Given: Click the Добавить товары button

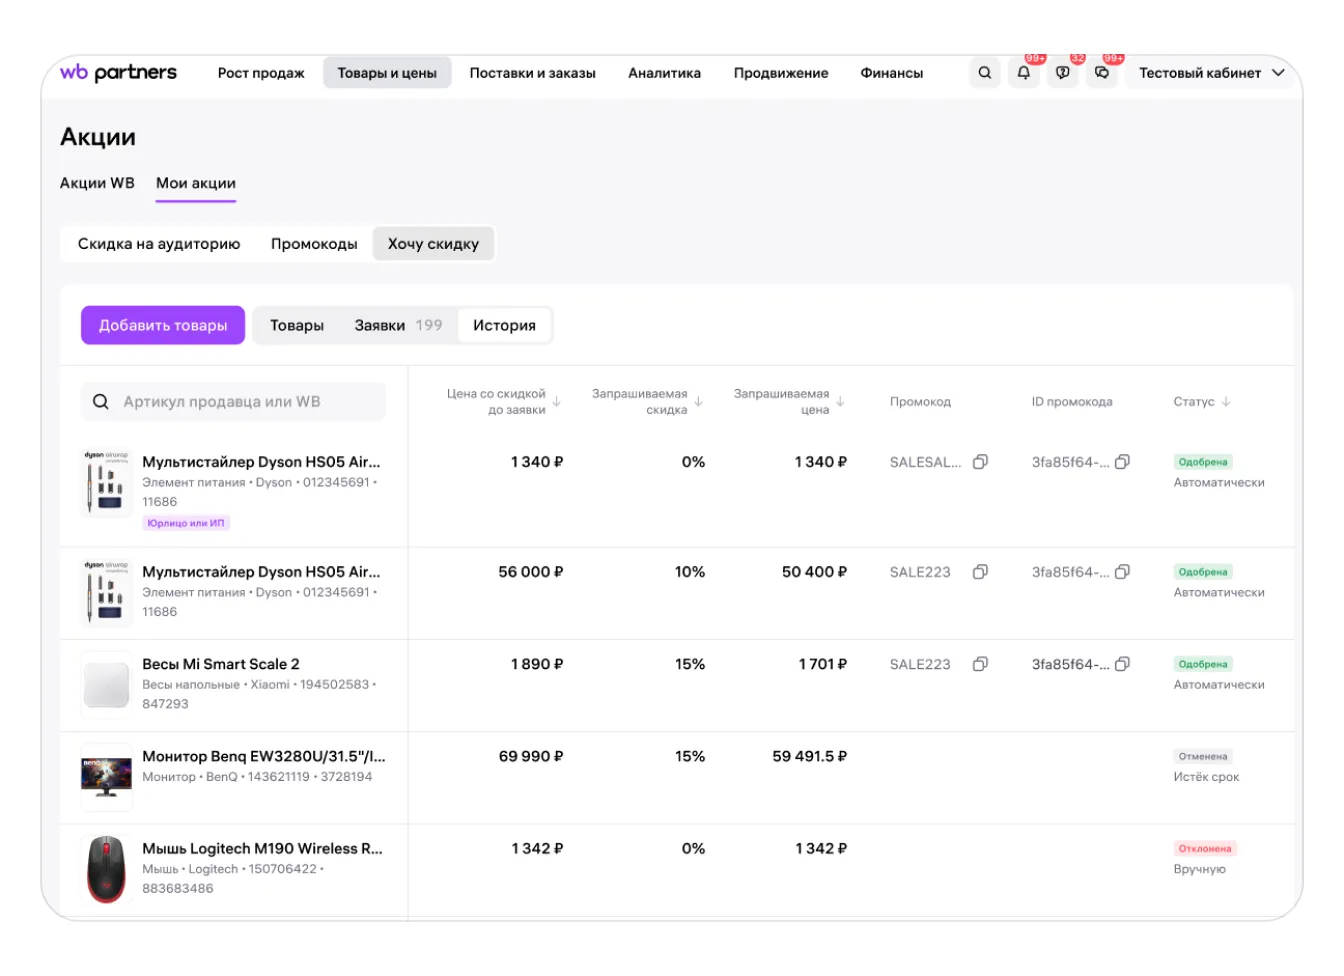Looking at the screenshot, I should (163, 326).
